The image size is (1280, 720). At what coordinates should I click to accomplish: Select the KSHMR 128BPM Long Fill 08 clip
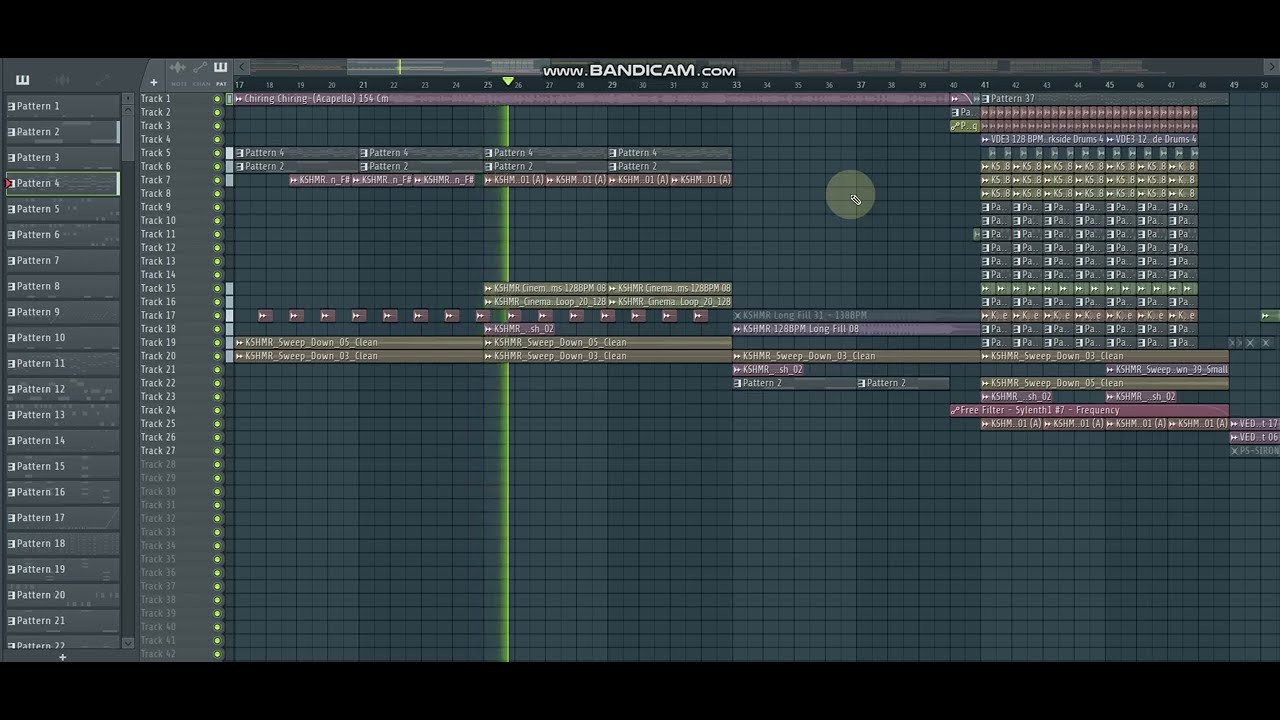click(857, 329)
